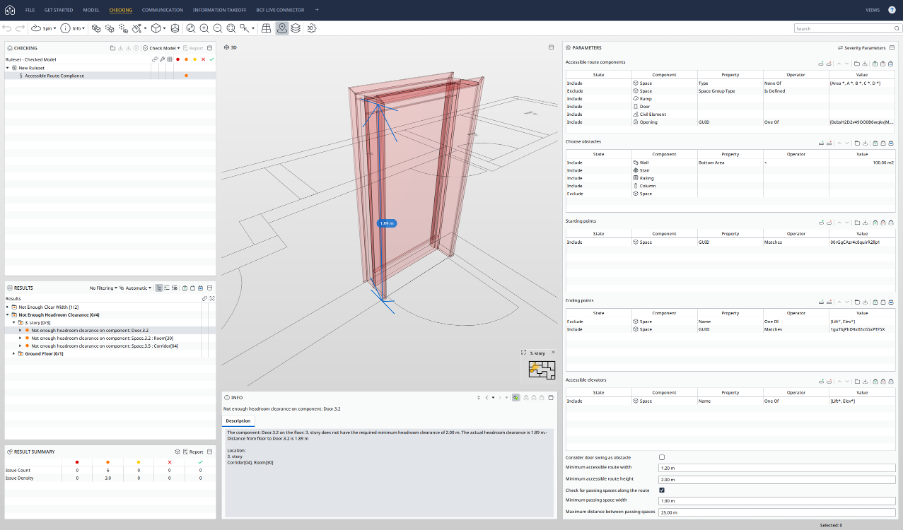Enable Consider door swing as obstacle
This screenshot has width=904, height=530.
pos(662,457)
